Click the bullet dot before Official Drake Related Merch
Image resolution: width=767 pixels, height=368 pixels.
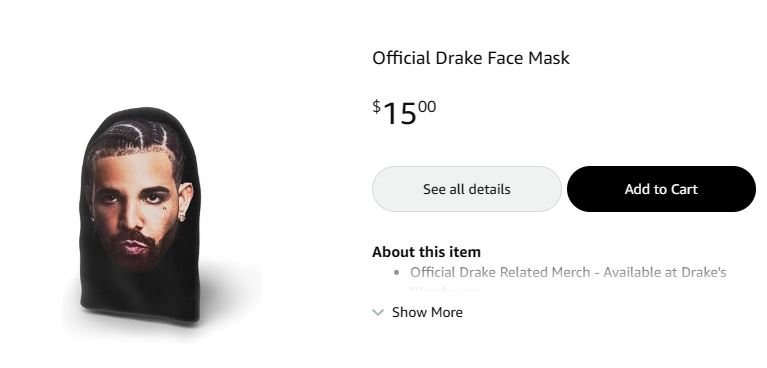tap(396, 273)
